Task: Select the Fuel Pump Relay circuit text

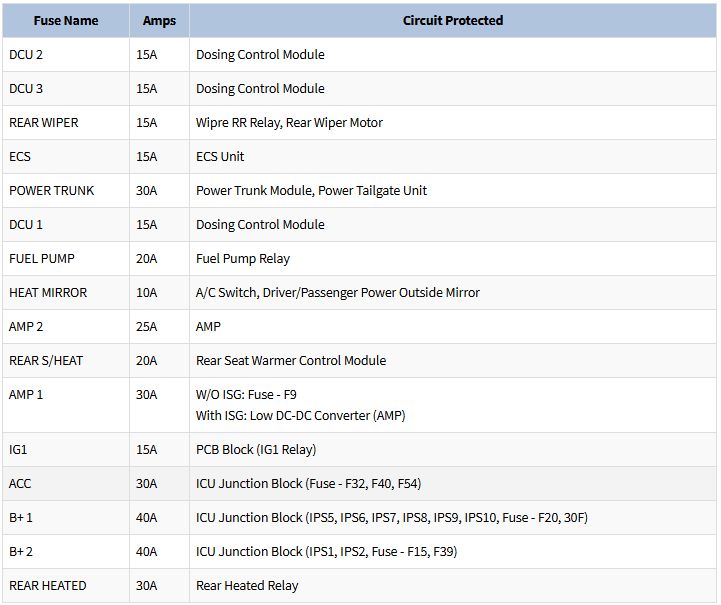Action: tap(243, 259)
